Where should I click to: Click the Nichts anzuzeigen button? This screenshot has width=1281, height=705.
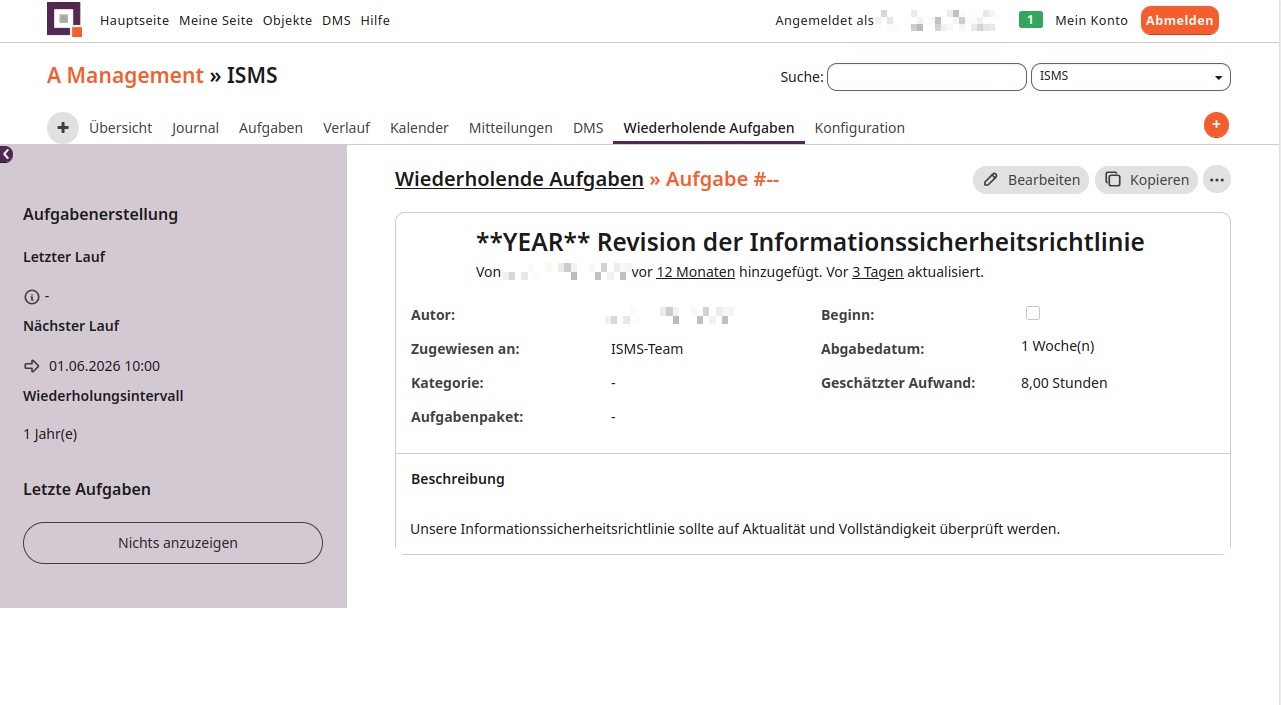(173, 543)
